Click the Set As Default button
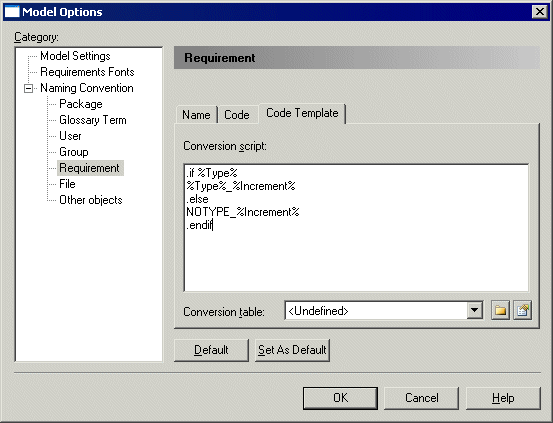 (x=292, y=350)
